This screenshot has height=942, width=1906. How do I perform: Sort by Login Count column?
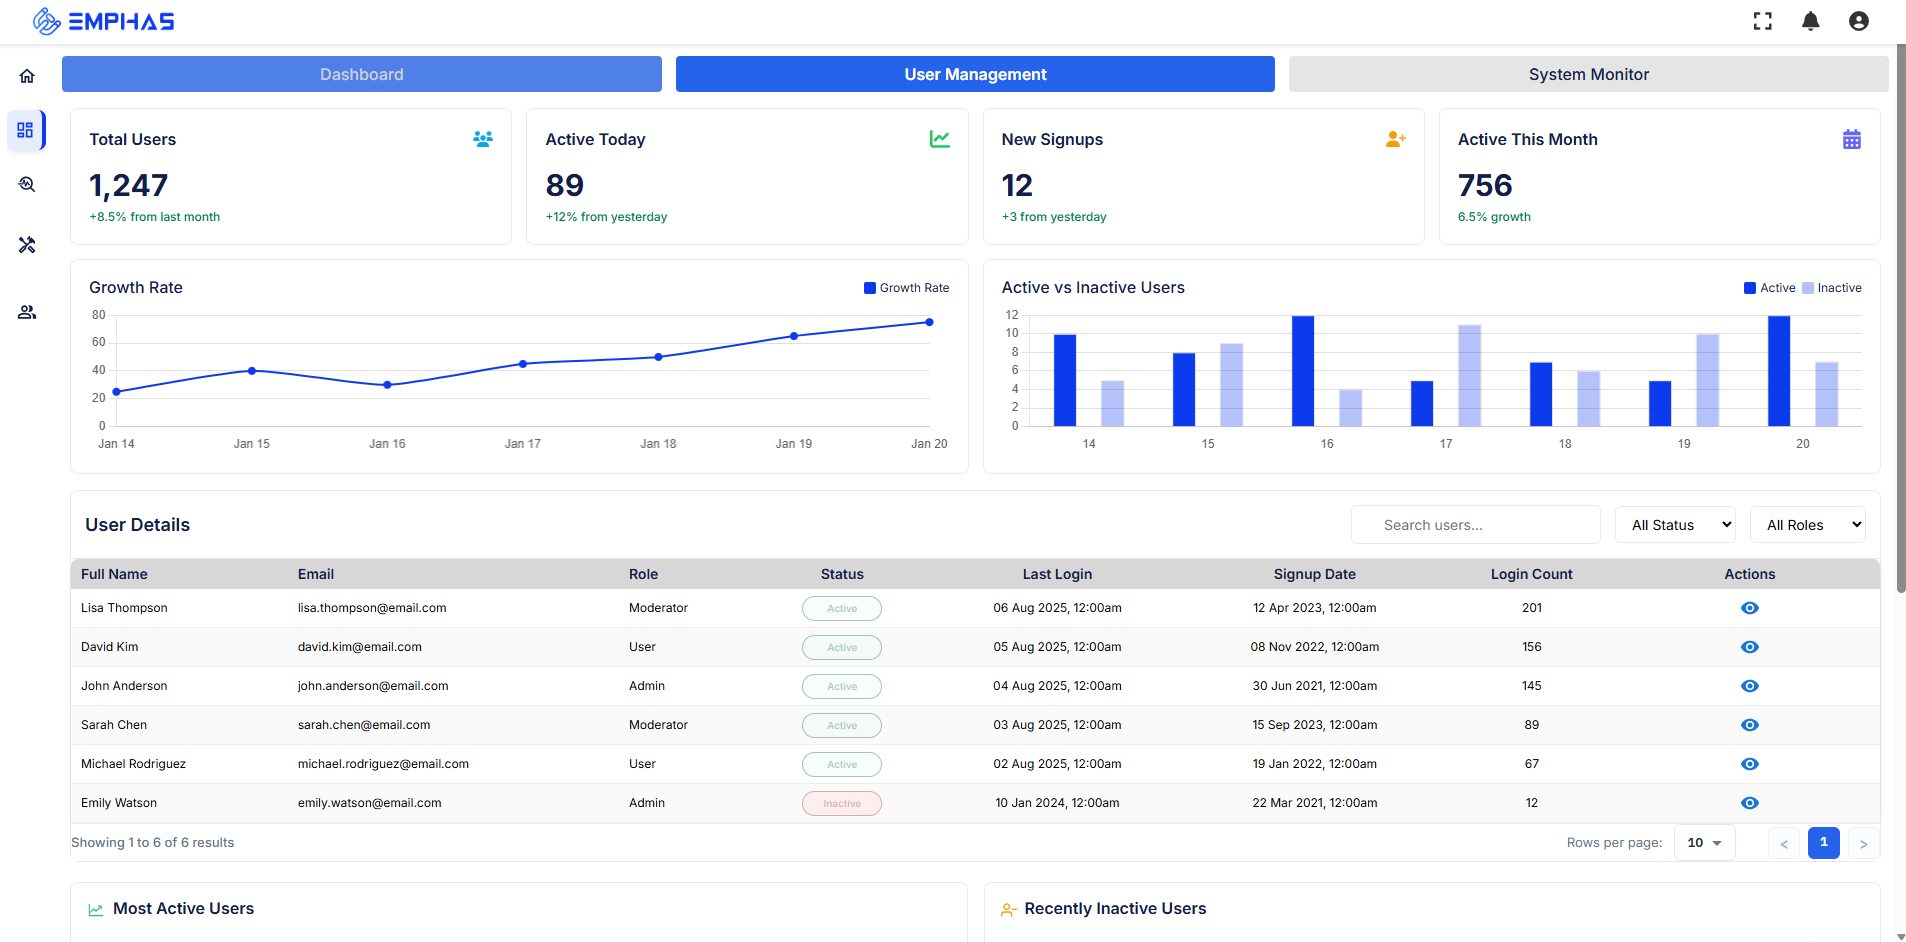pyautogui.click(x=1531, y=574)
